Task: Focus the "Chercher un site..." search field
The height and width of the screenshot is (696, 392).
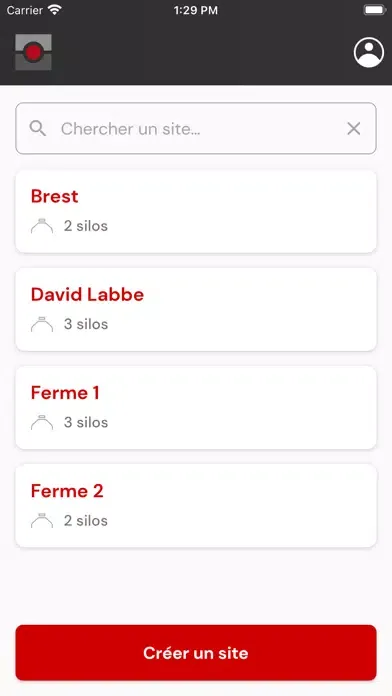Action: [x=196, y=129]
